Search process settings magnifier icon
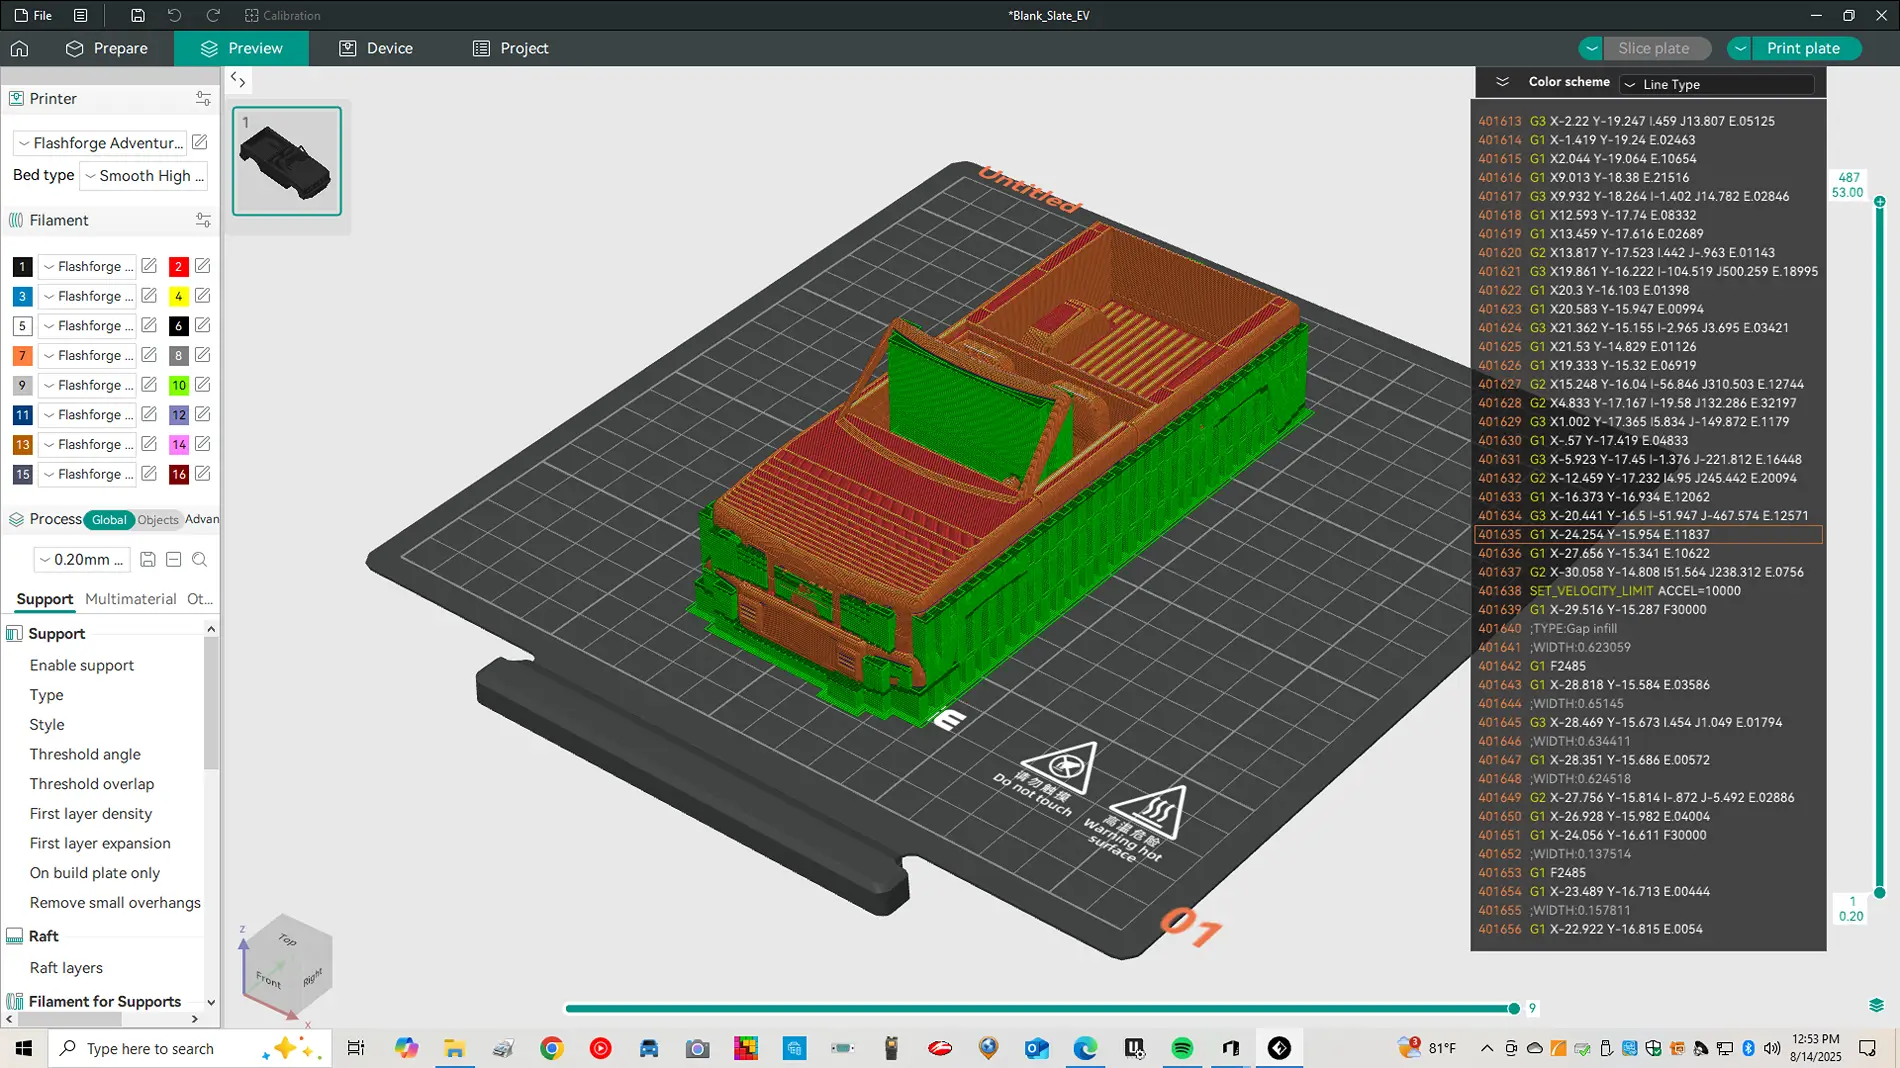 pos(200,560)
